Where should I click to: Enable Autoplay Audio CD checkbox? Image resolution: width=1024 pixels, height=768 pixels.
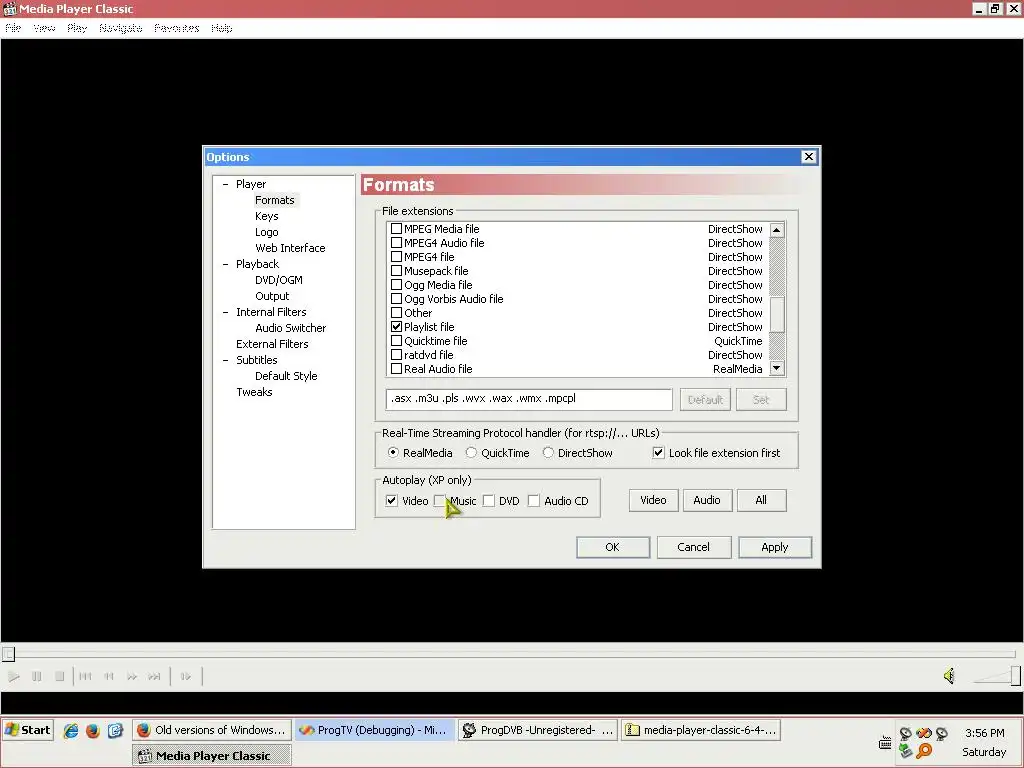[x=534, y=501]
